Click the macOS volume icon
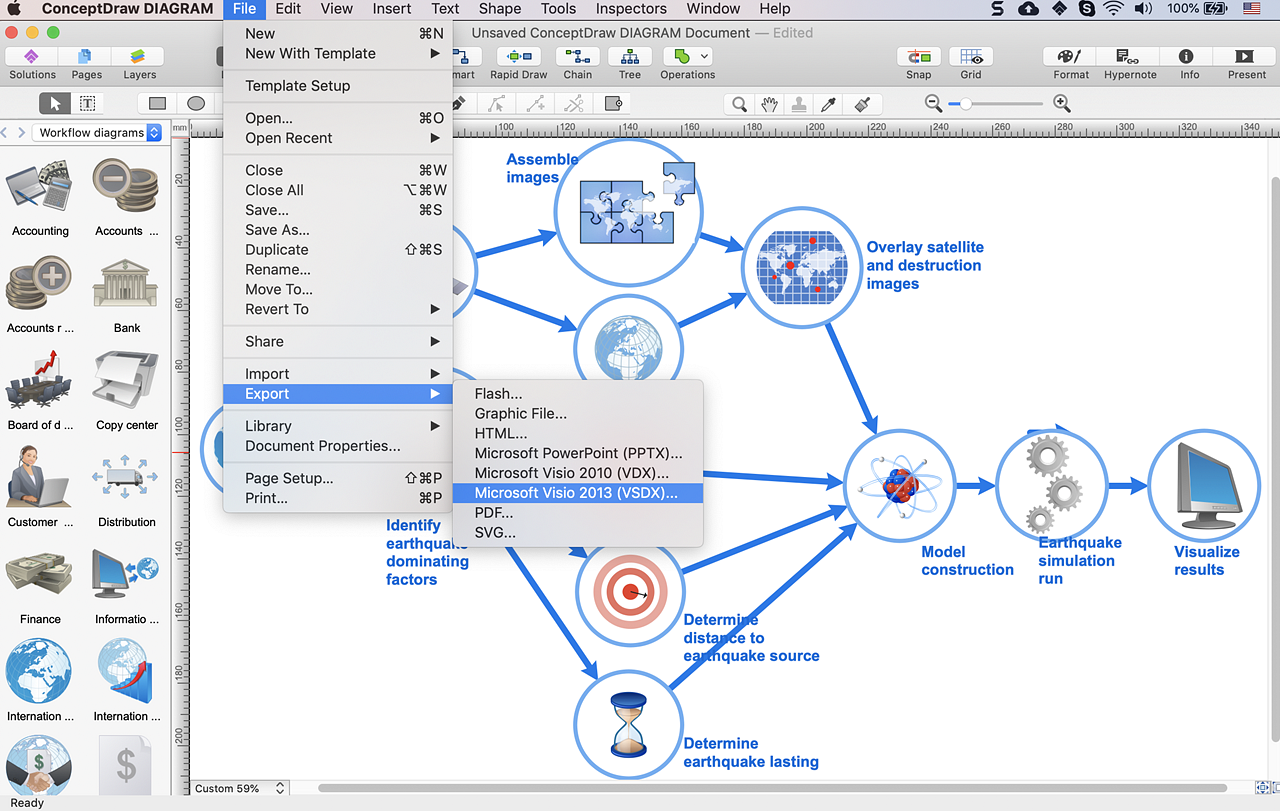1280x811 pixels. (1142, 9)
